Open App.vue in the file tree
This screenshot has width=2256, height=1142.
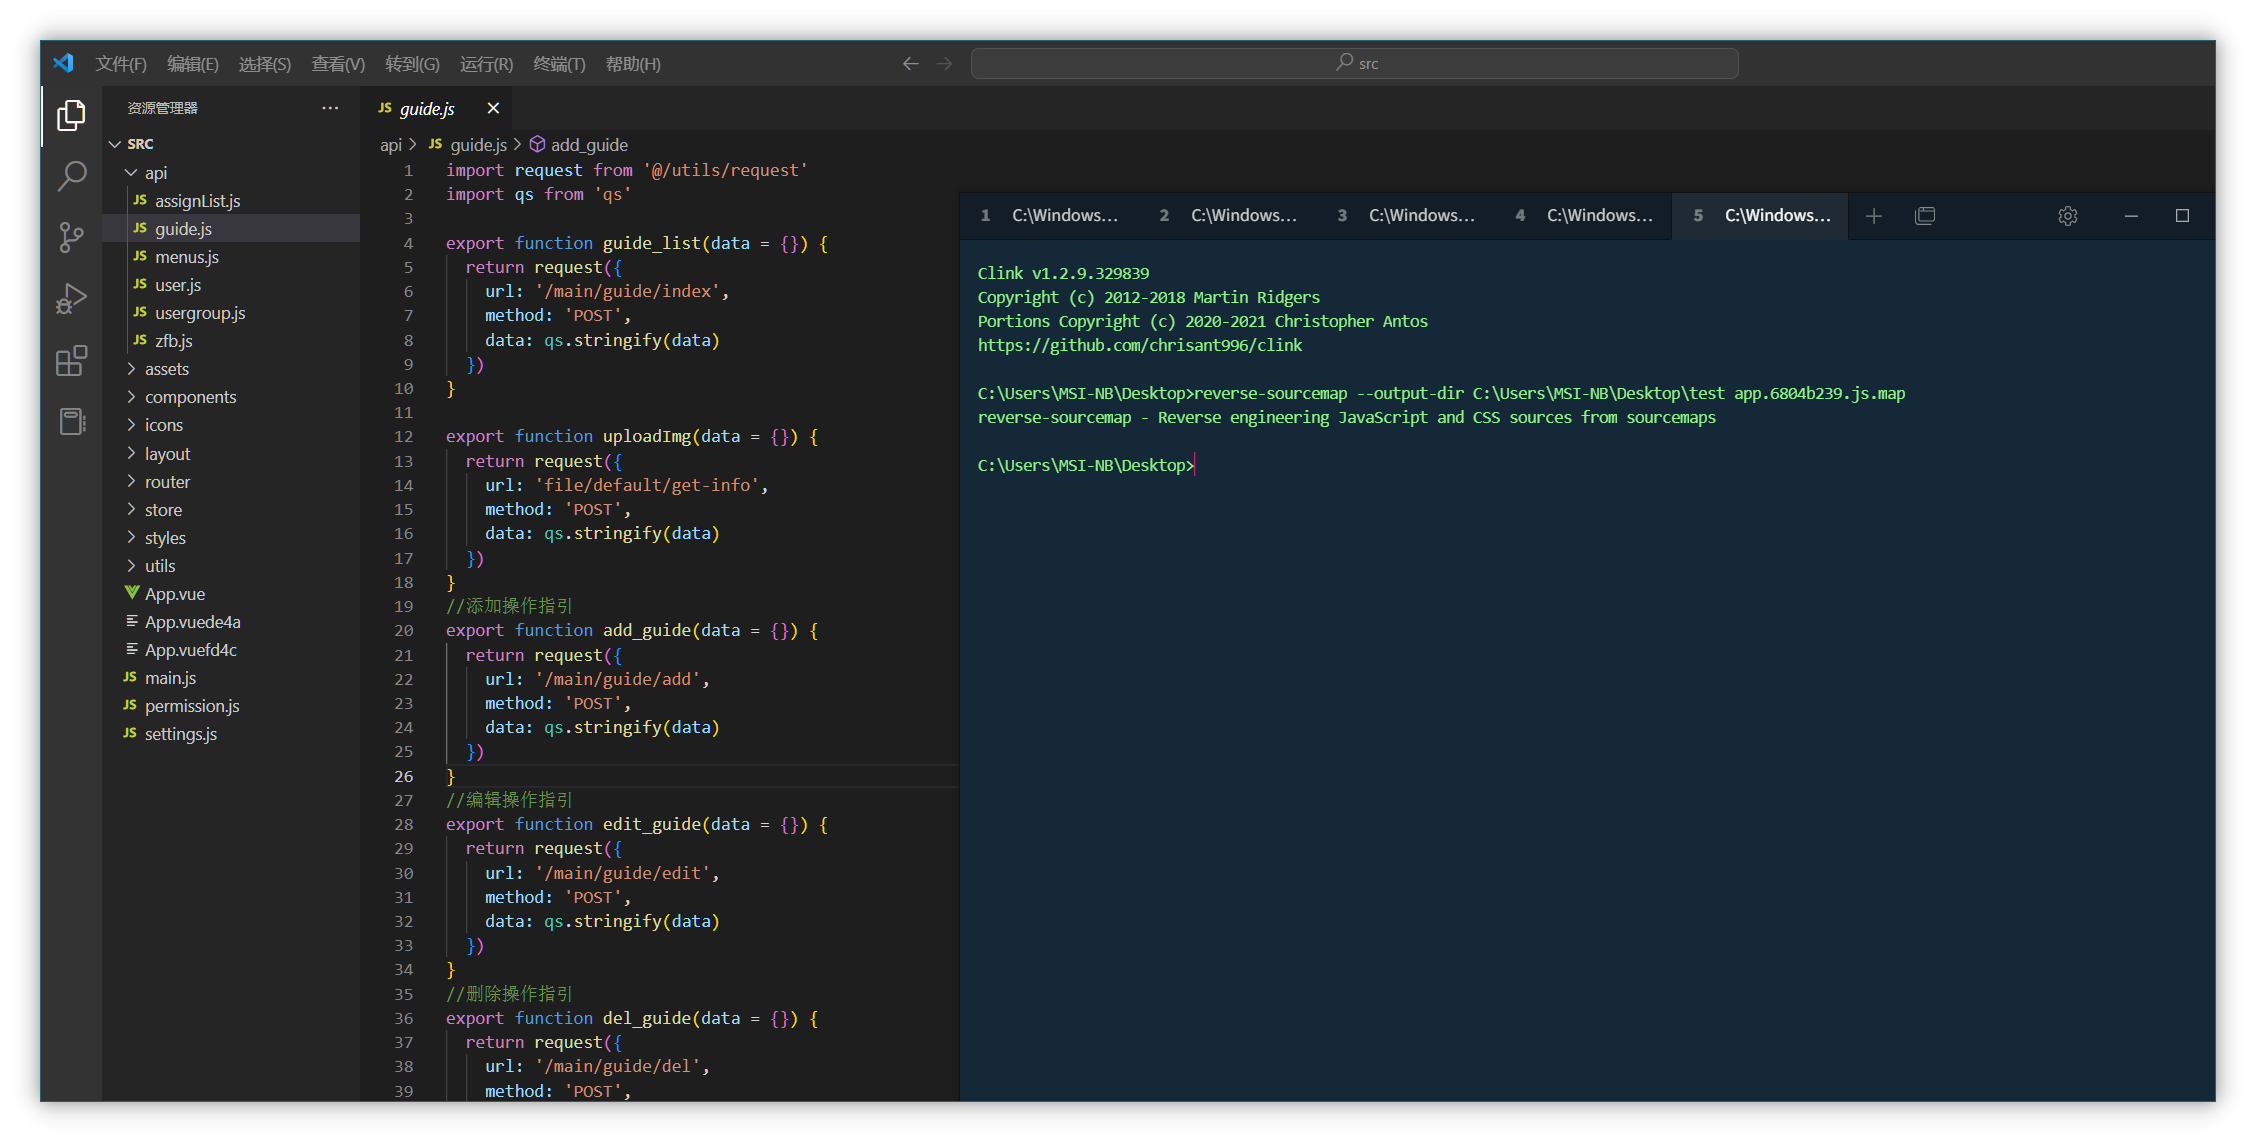(x=175, y=594)
